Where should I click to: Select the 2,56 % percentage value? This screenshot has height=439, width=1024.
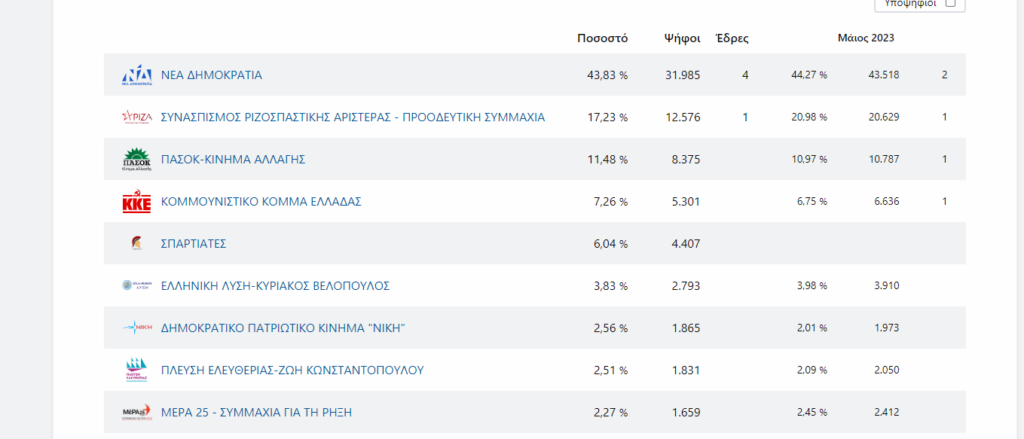tap(611, 328)
